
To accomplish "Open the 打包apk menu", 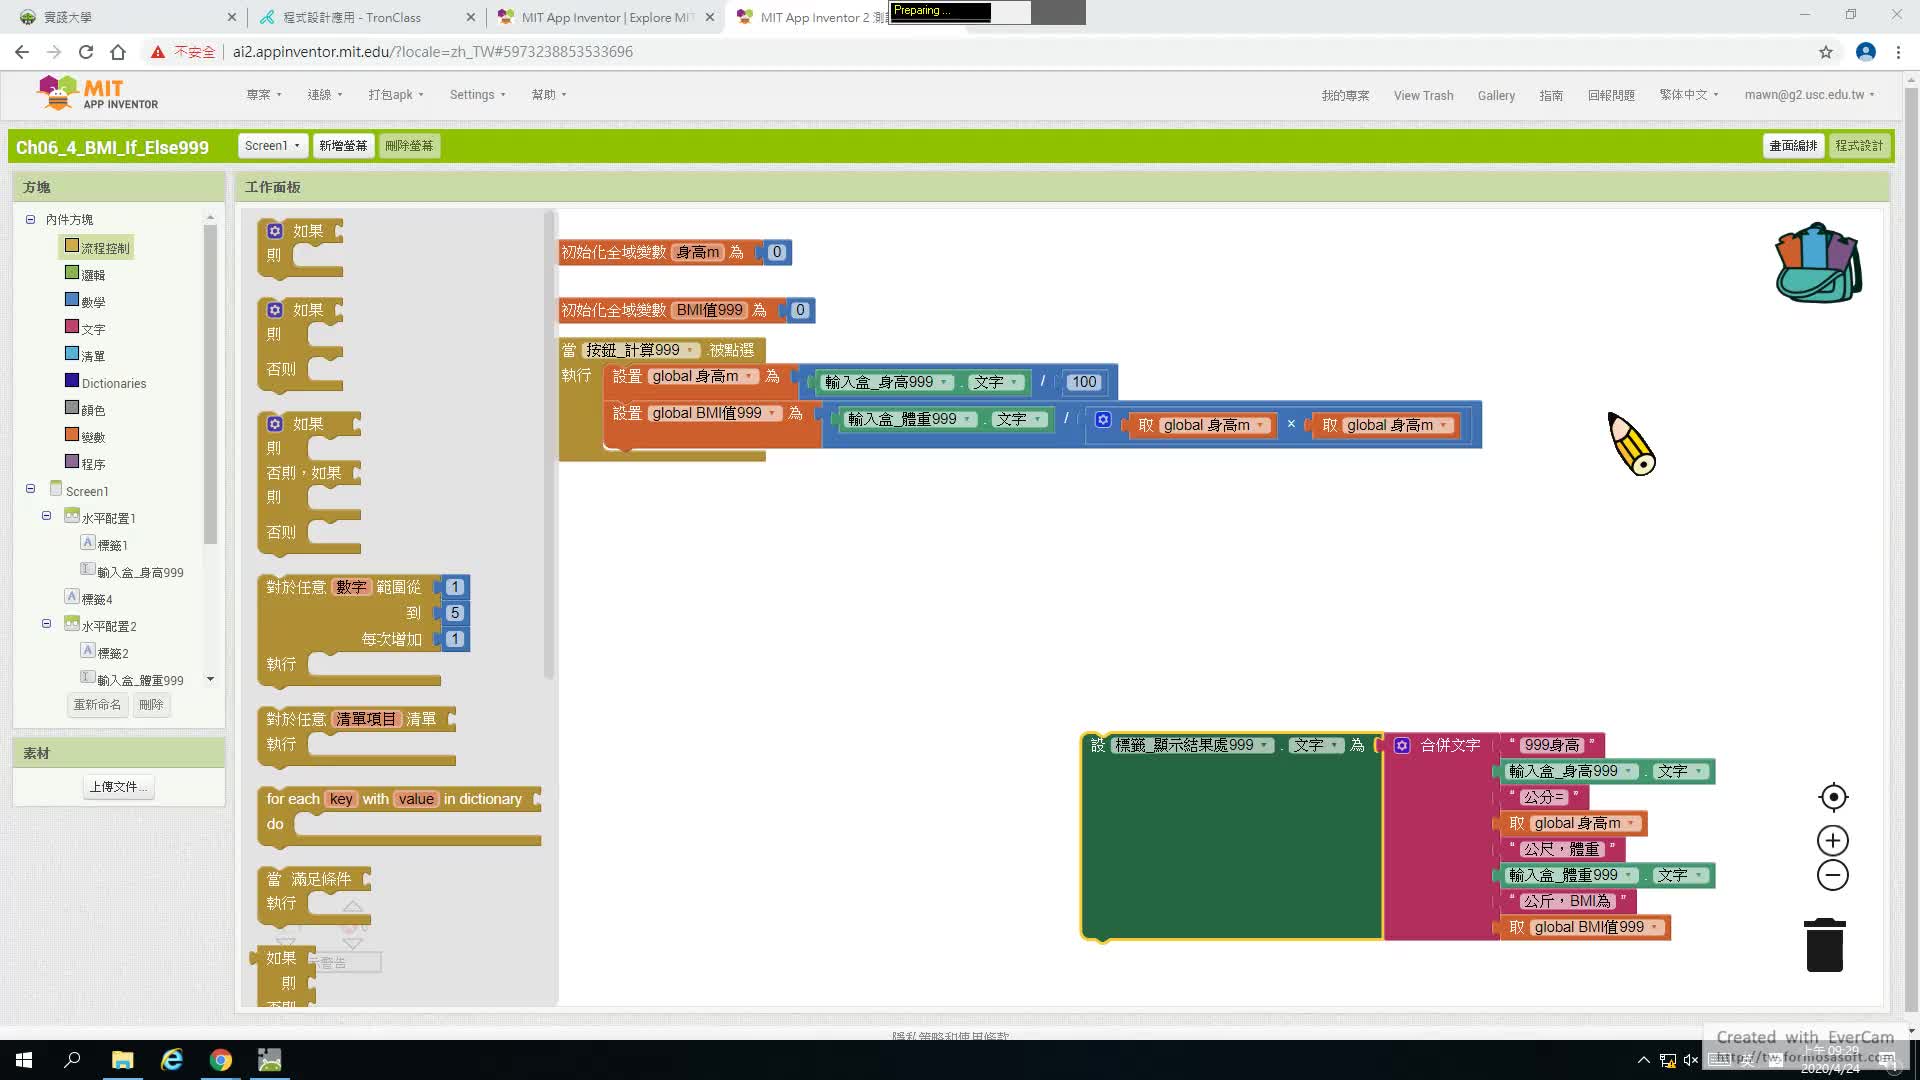I will point(396,95).
